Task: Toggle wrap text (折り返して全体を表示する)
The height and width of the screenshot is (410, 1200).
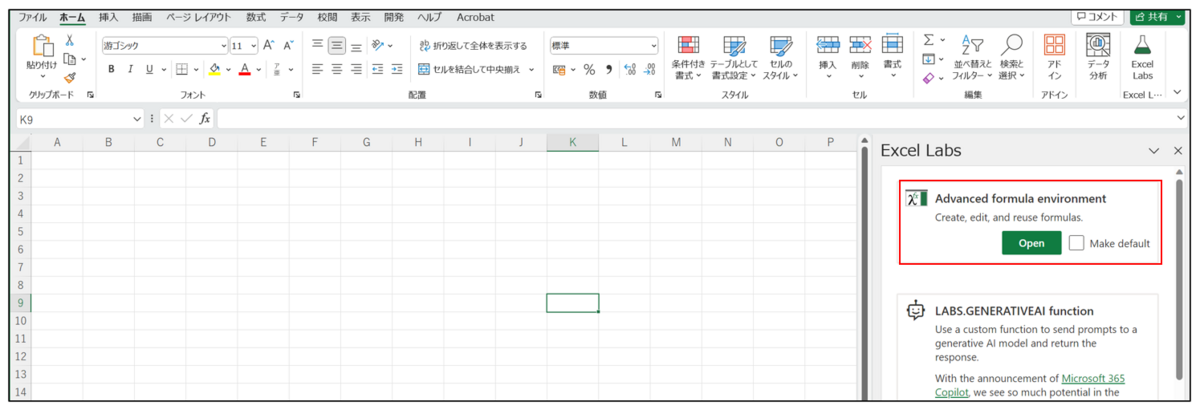Action: (x=473, y=45)
